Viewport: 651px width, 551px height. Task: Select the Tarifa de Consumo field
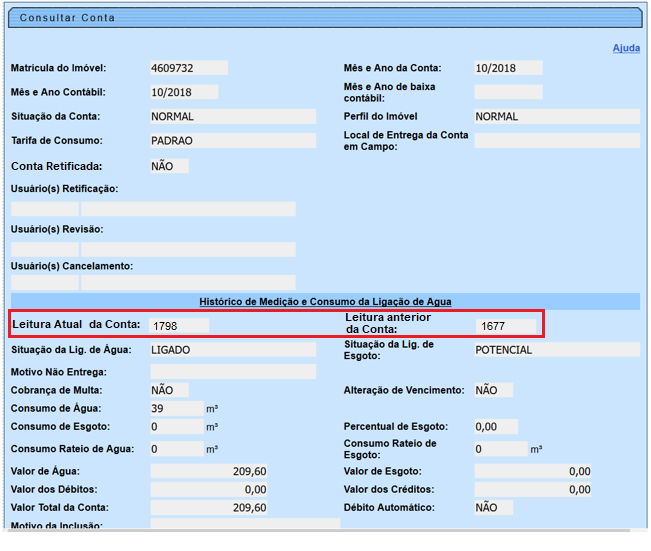(x=232, y=141)
